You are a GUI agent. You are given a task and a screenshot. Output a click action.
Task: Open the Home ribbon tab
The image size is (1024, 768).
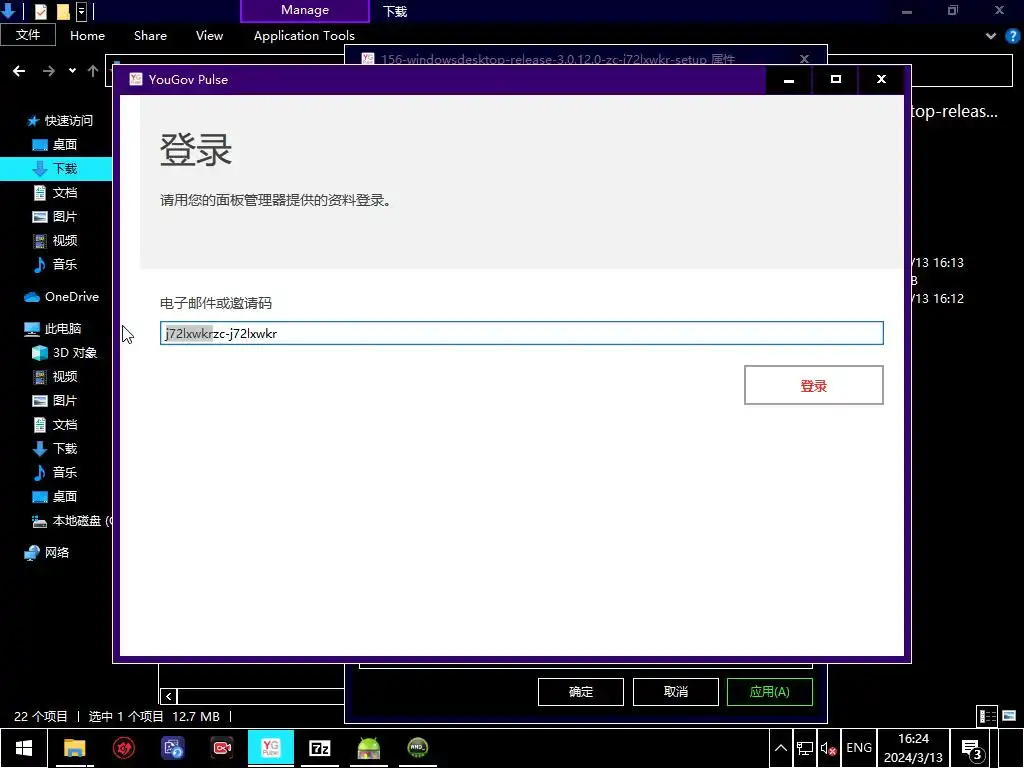pos(88,36)
